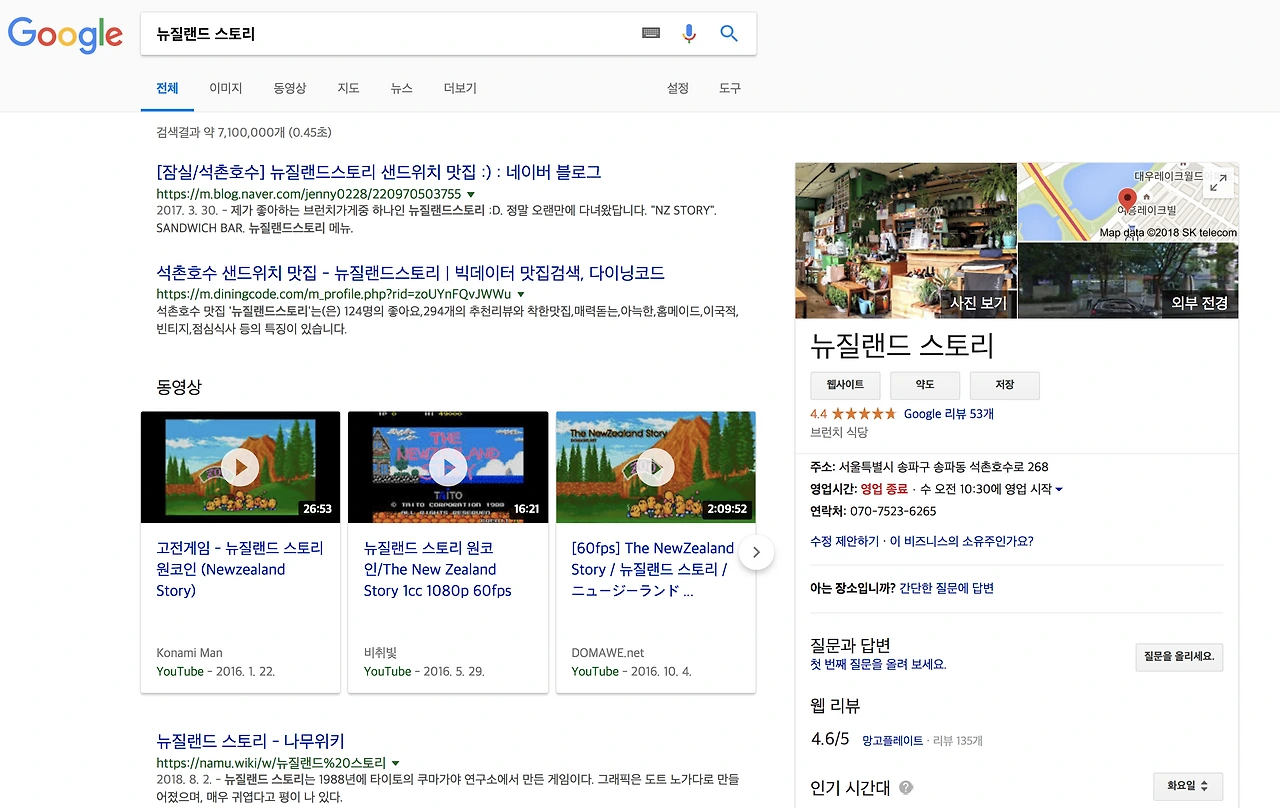Switch to the 지도 tab
Viewport: 1280px width, 808px height.
[x=348, y=88]
